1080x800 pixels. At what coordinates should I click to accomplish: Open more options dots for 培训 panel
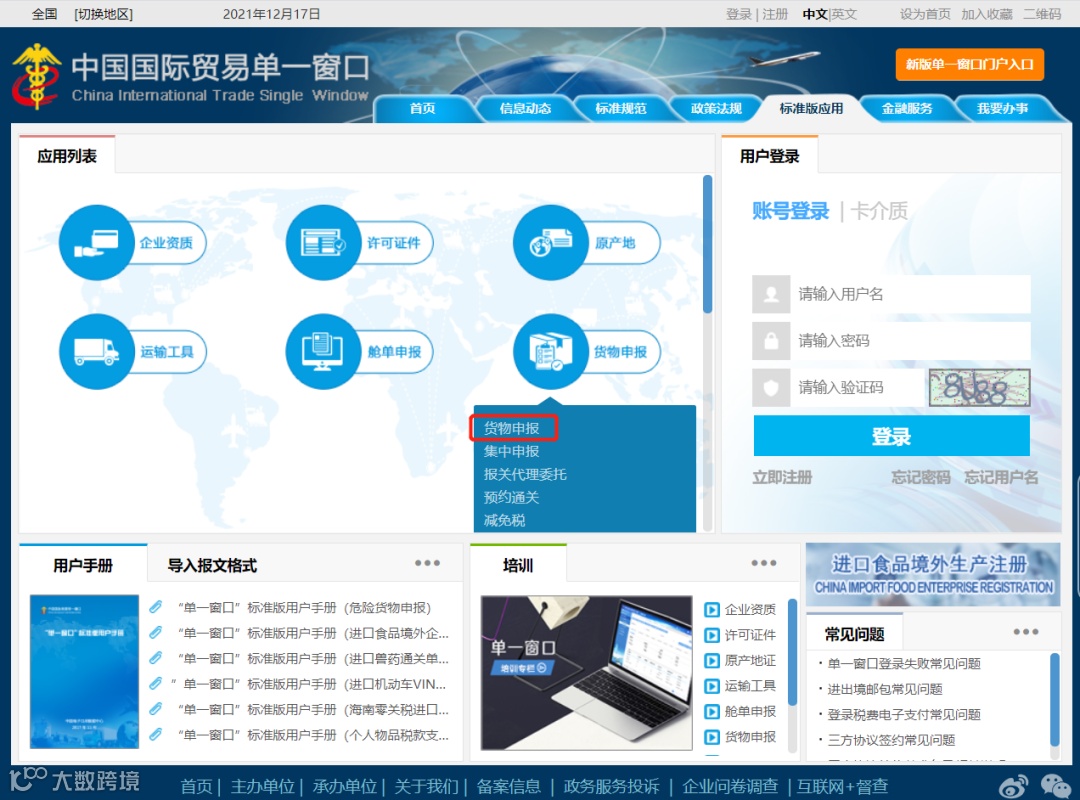click(x=764, y=563)
